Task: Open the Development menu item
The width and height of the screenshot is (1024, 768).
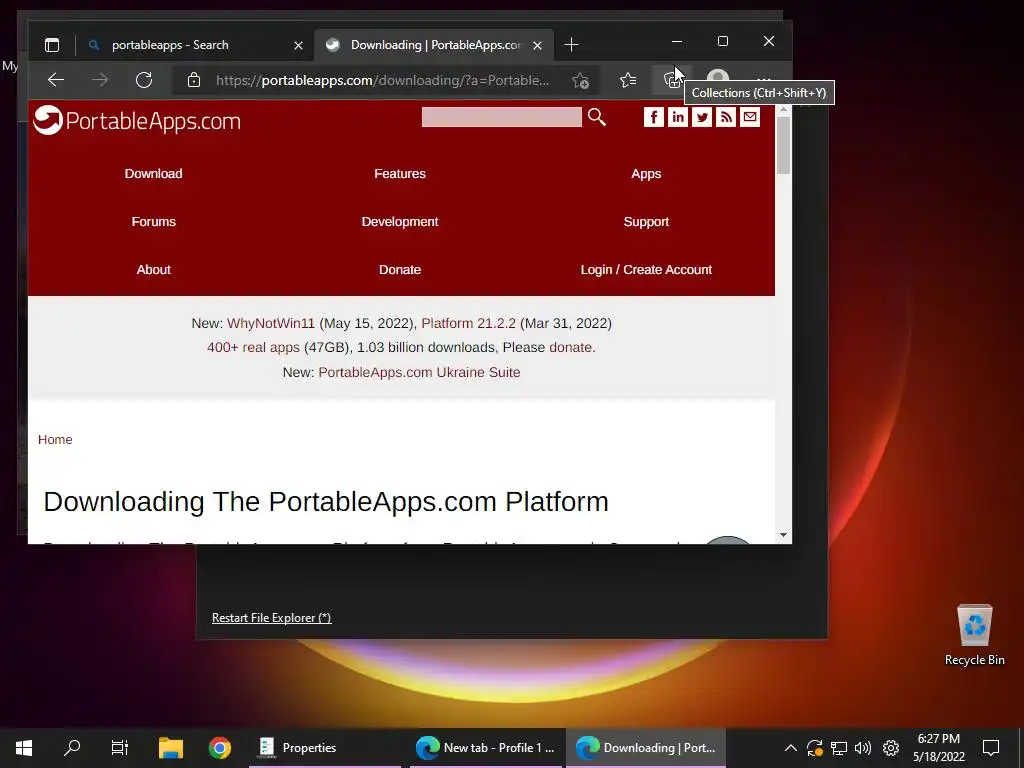Action: [x=400, y=221]
